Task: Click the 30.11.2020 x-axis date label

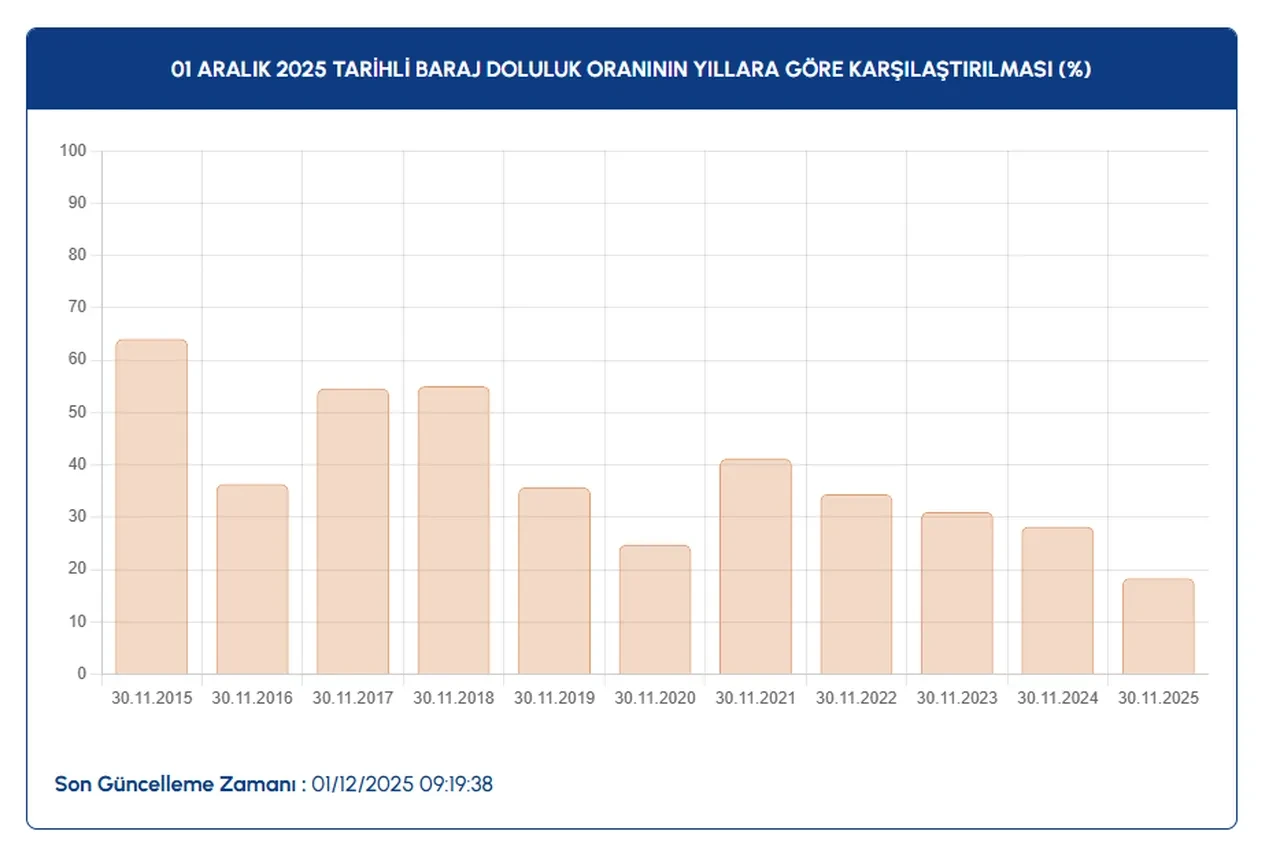Action: point(655,698)
